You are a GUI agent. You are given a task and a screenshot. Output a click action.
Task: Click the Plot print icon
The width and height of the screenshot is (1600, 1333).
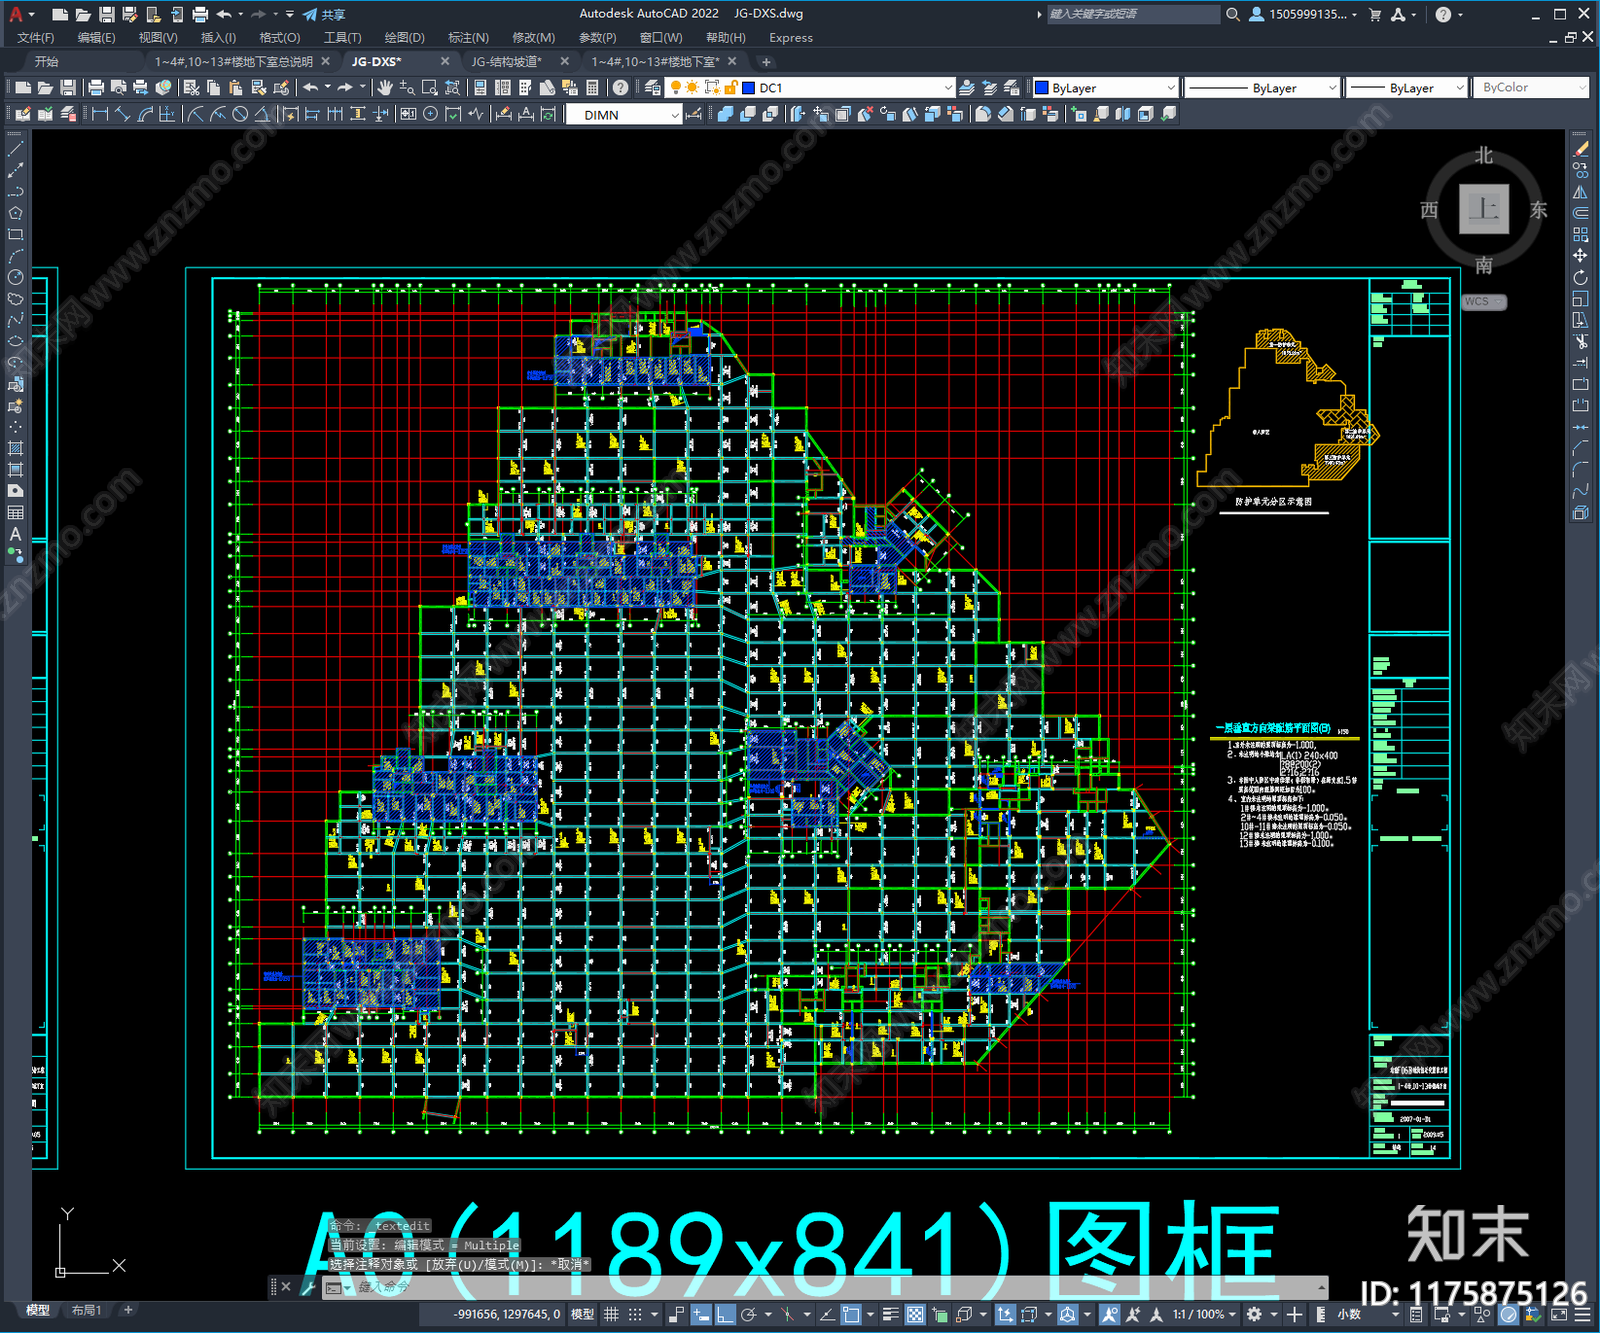point(96,88)
